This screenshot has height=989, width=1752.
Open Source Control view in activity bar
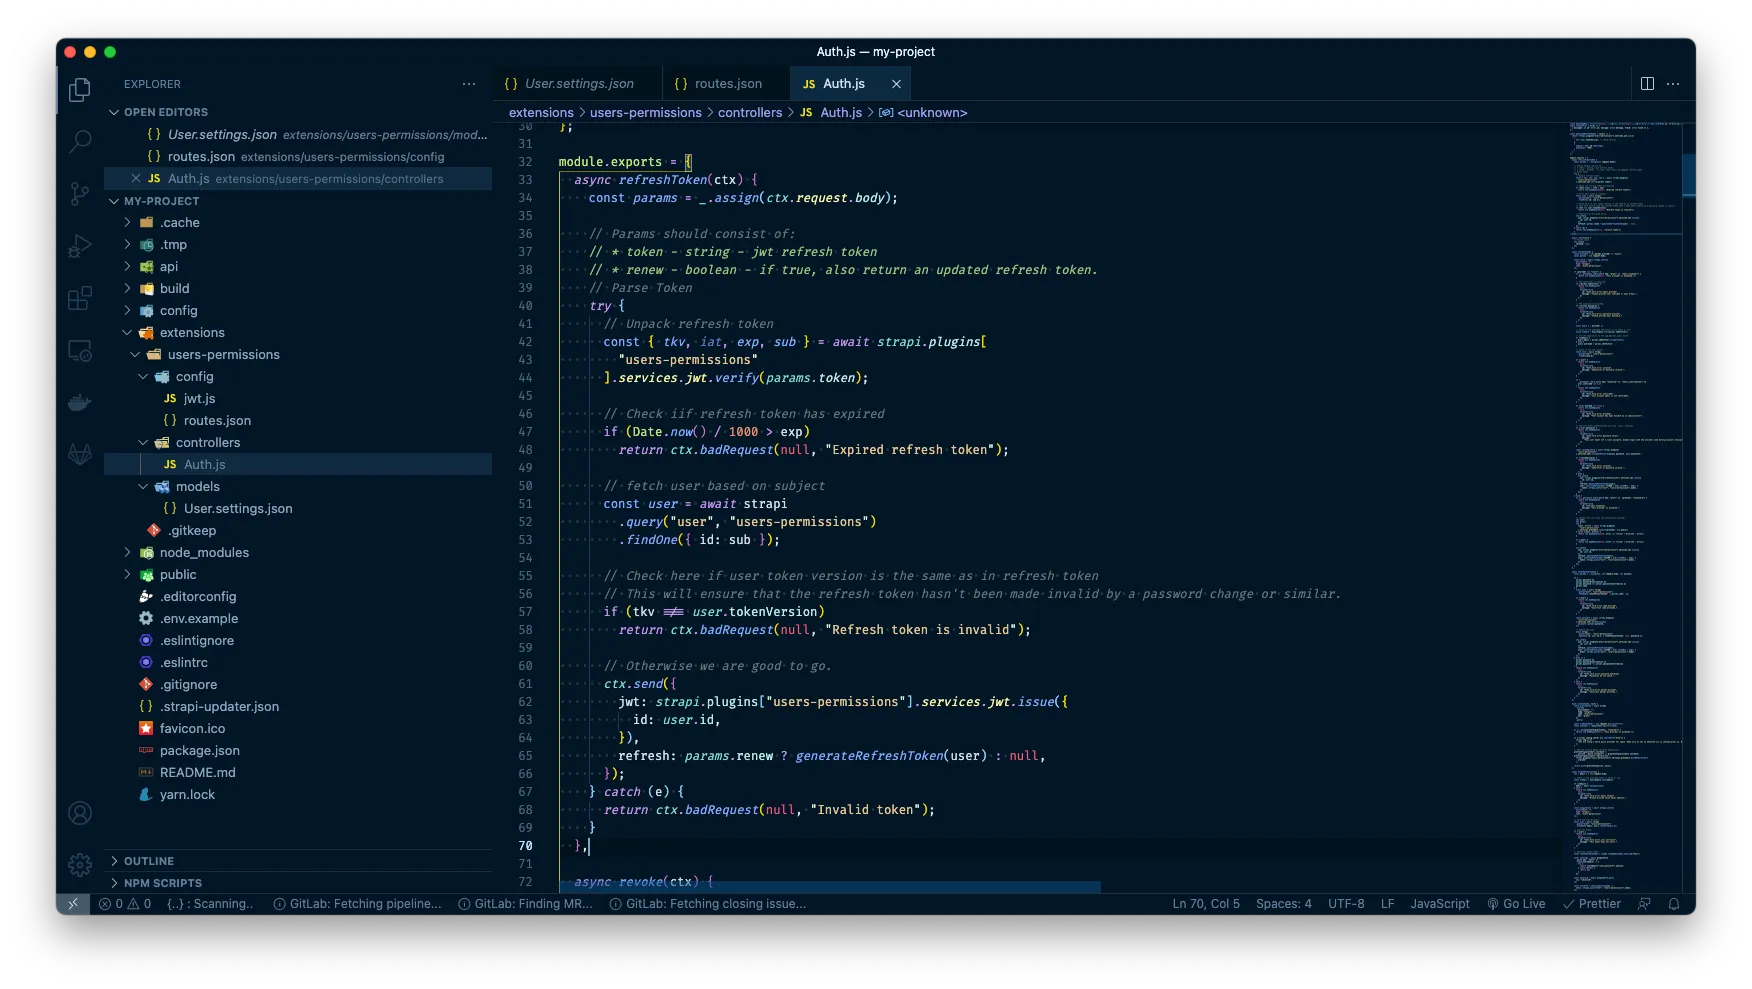click(x=80, y=193)
